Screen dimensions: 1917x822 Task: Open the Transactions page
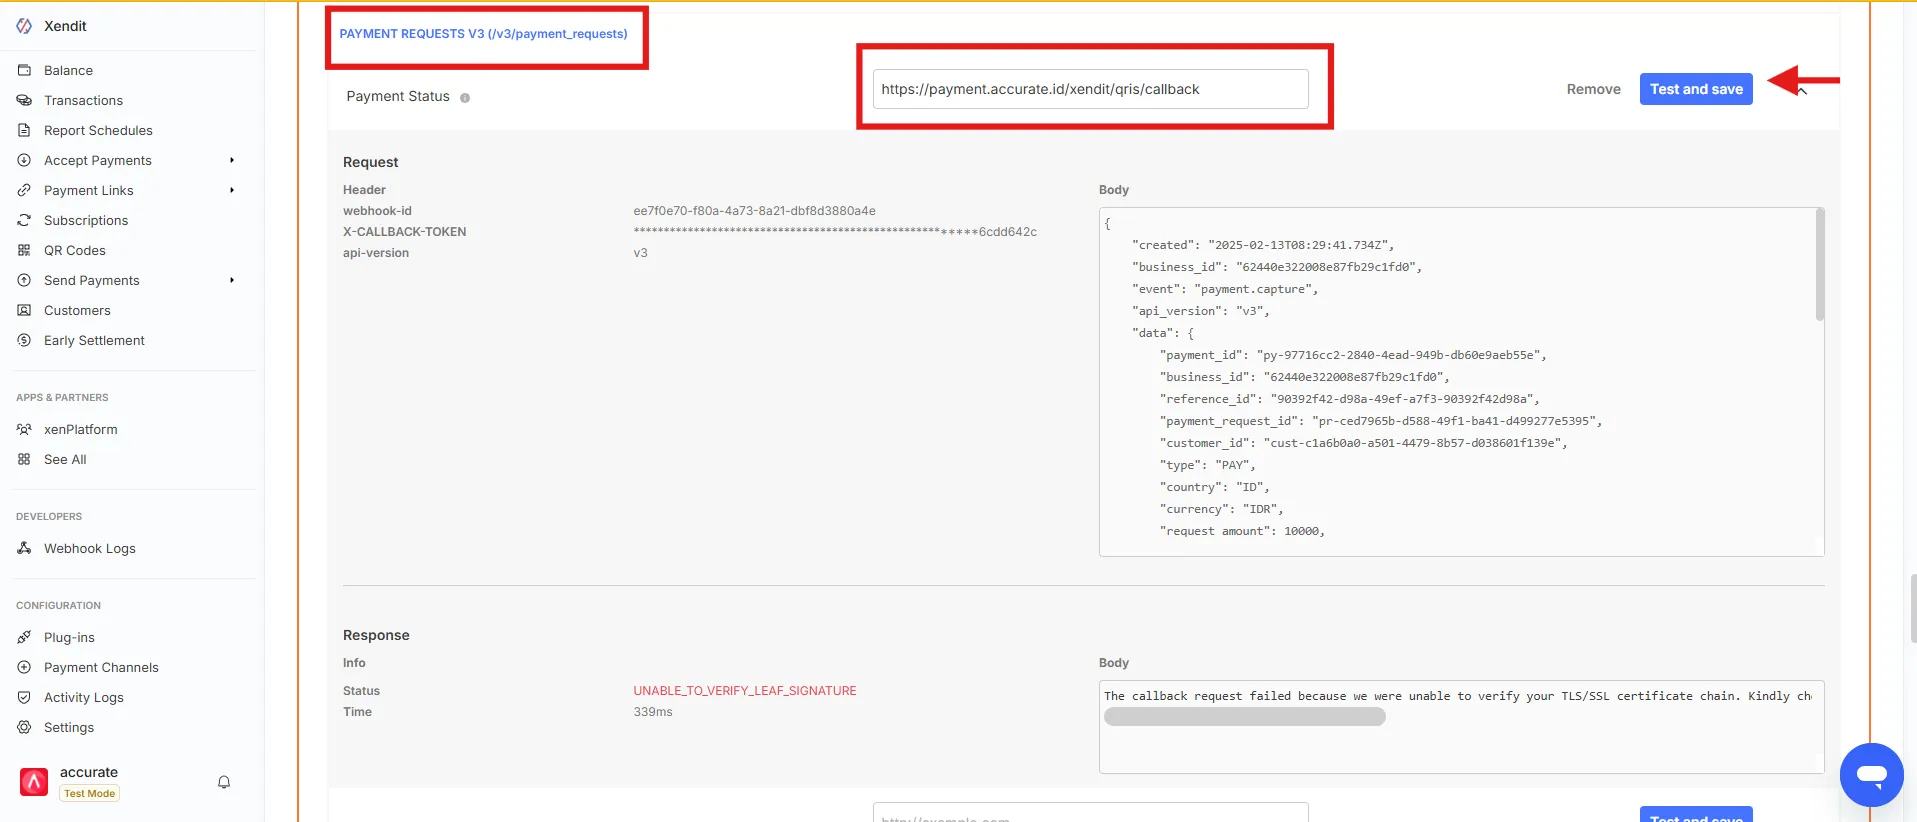coord(83,100)
